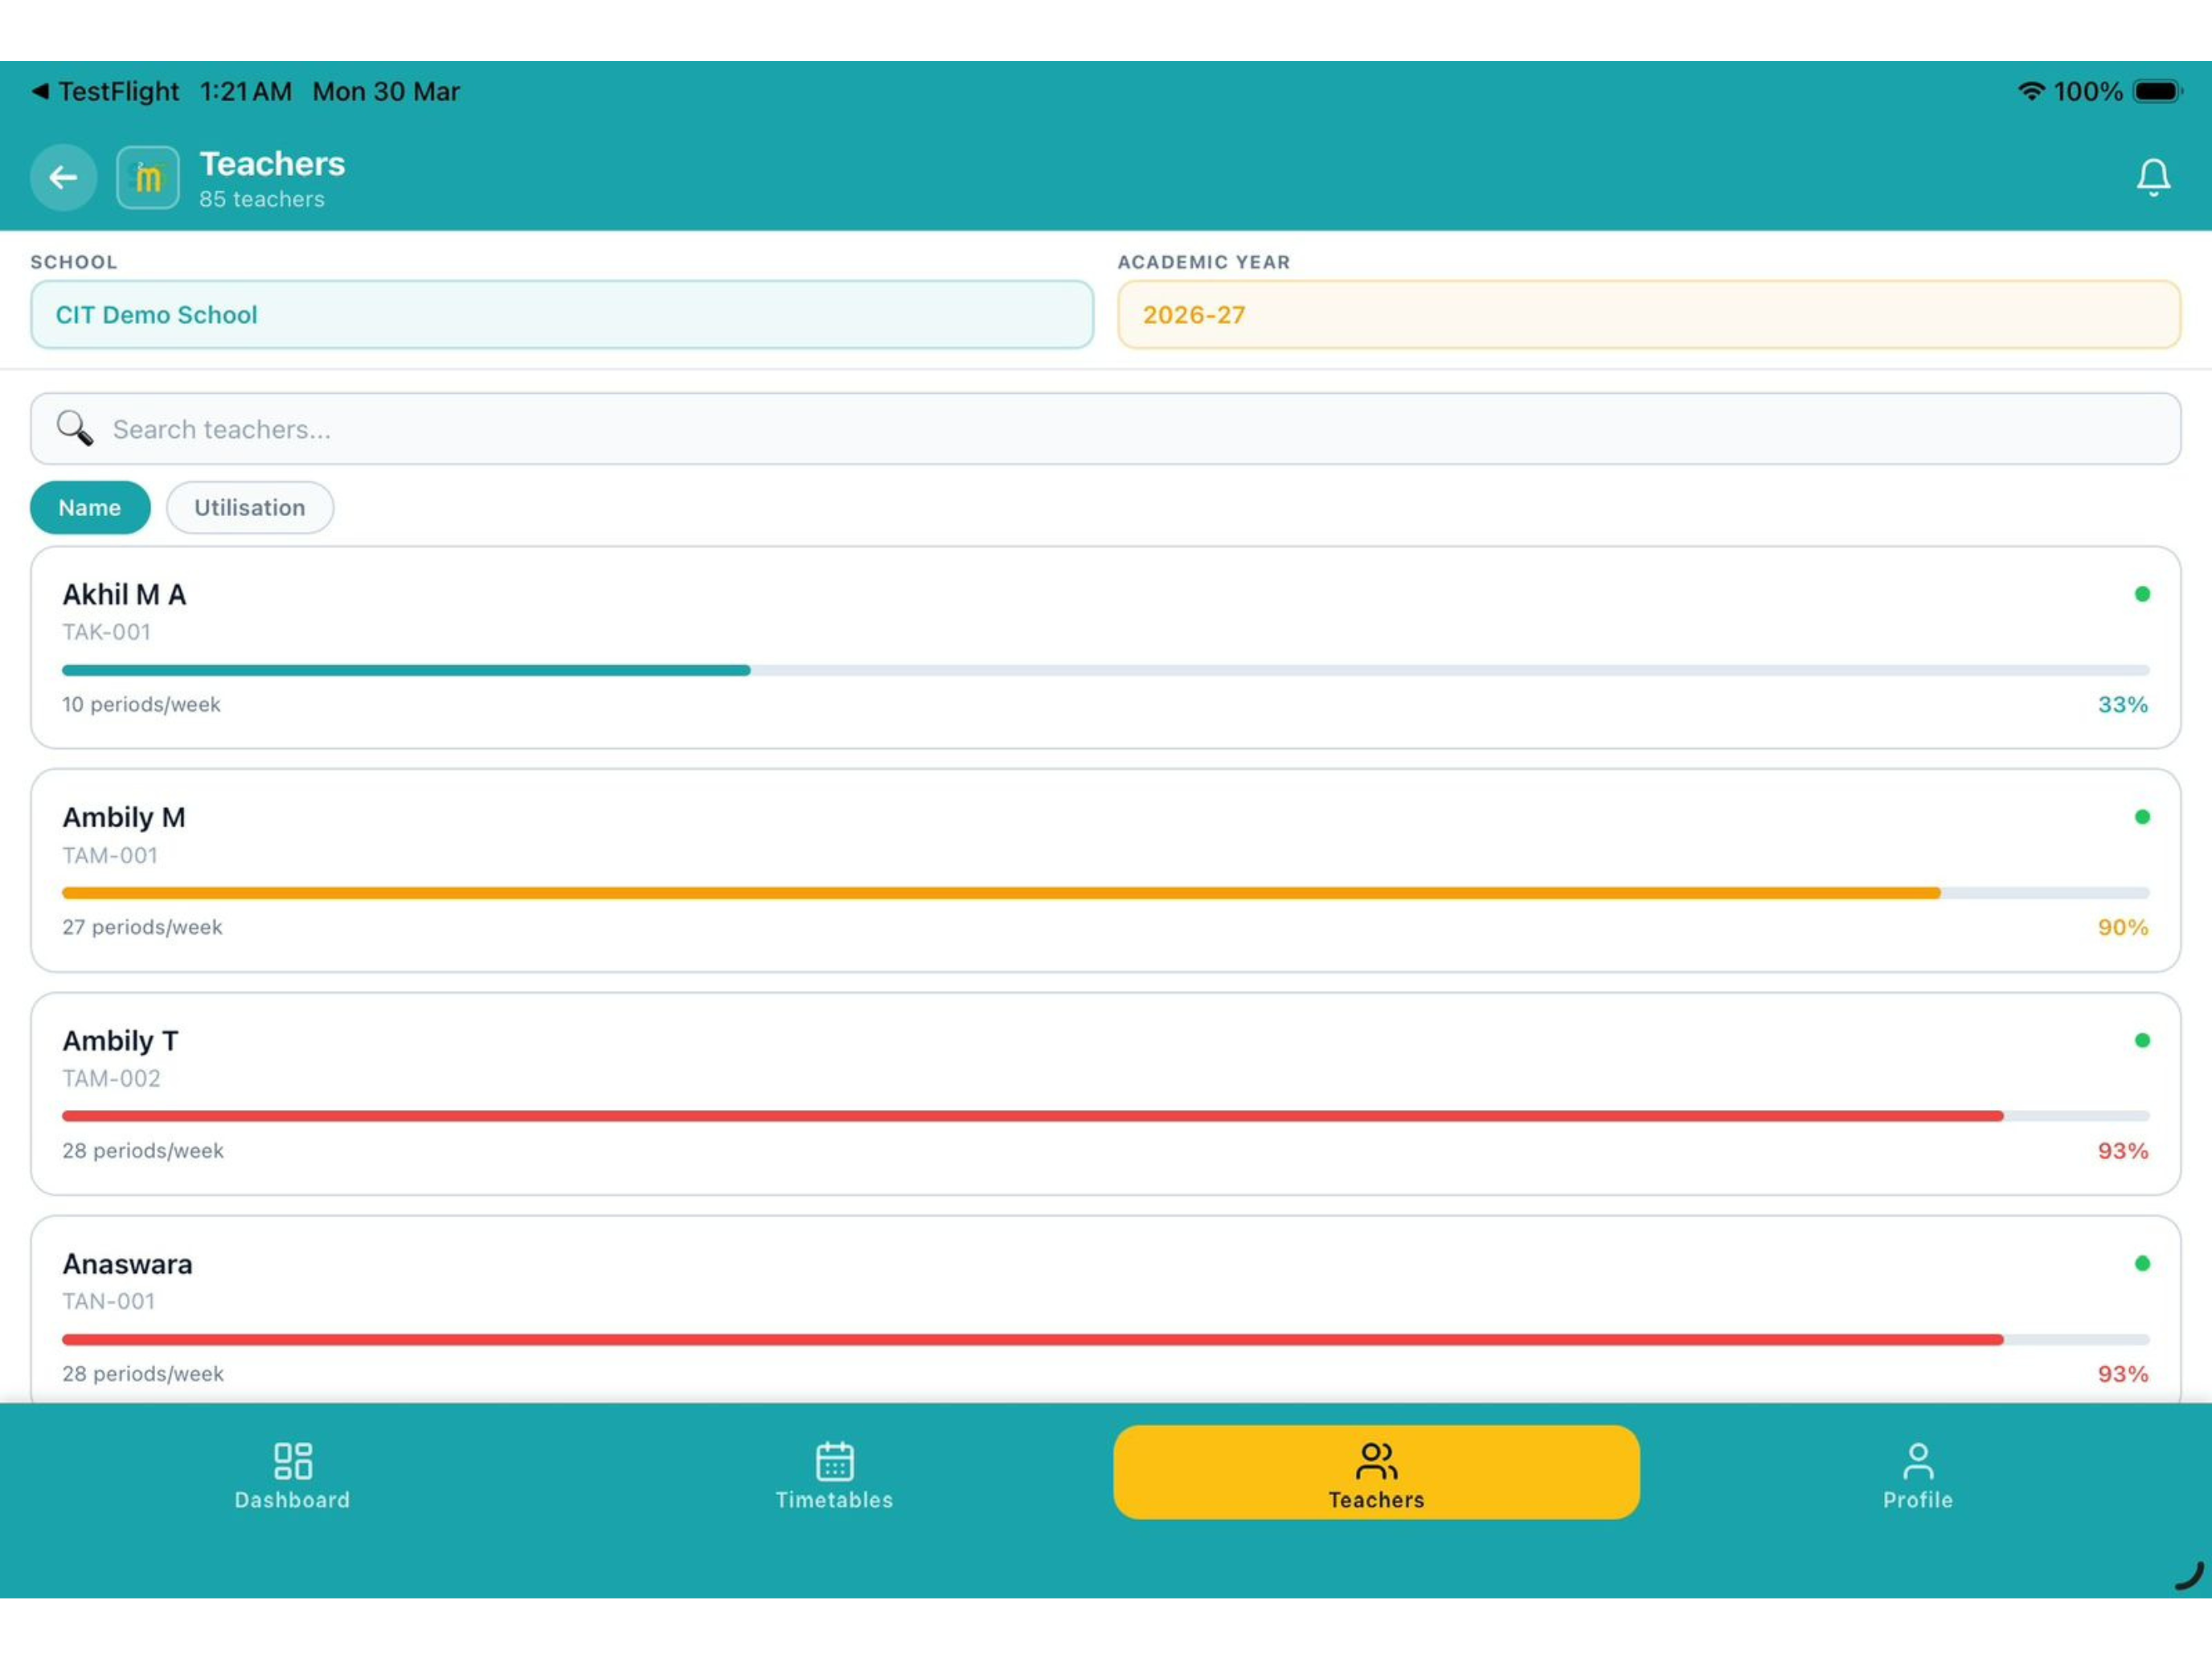Open the school logo icon in header
This screenshot has width=2212, height=1659.
pyautogui.click(x=148, y=178)
